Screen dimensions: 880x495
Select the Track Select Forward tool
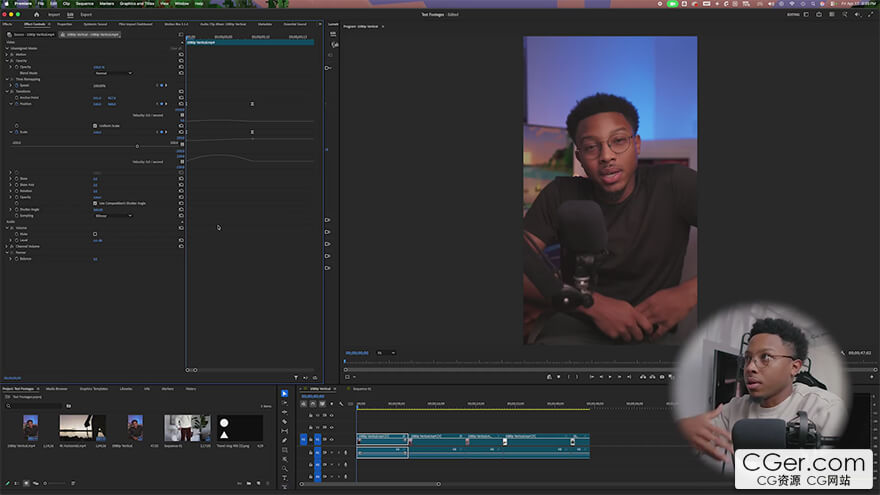[285, 403]
